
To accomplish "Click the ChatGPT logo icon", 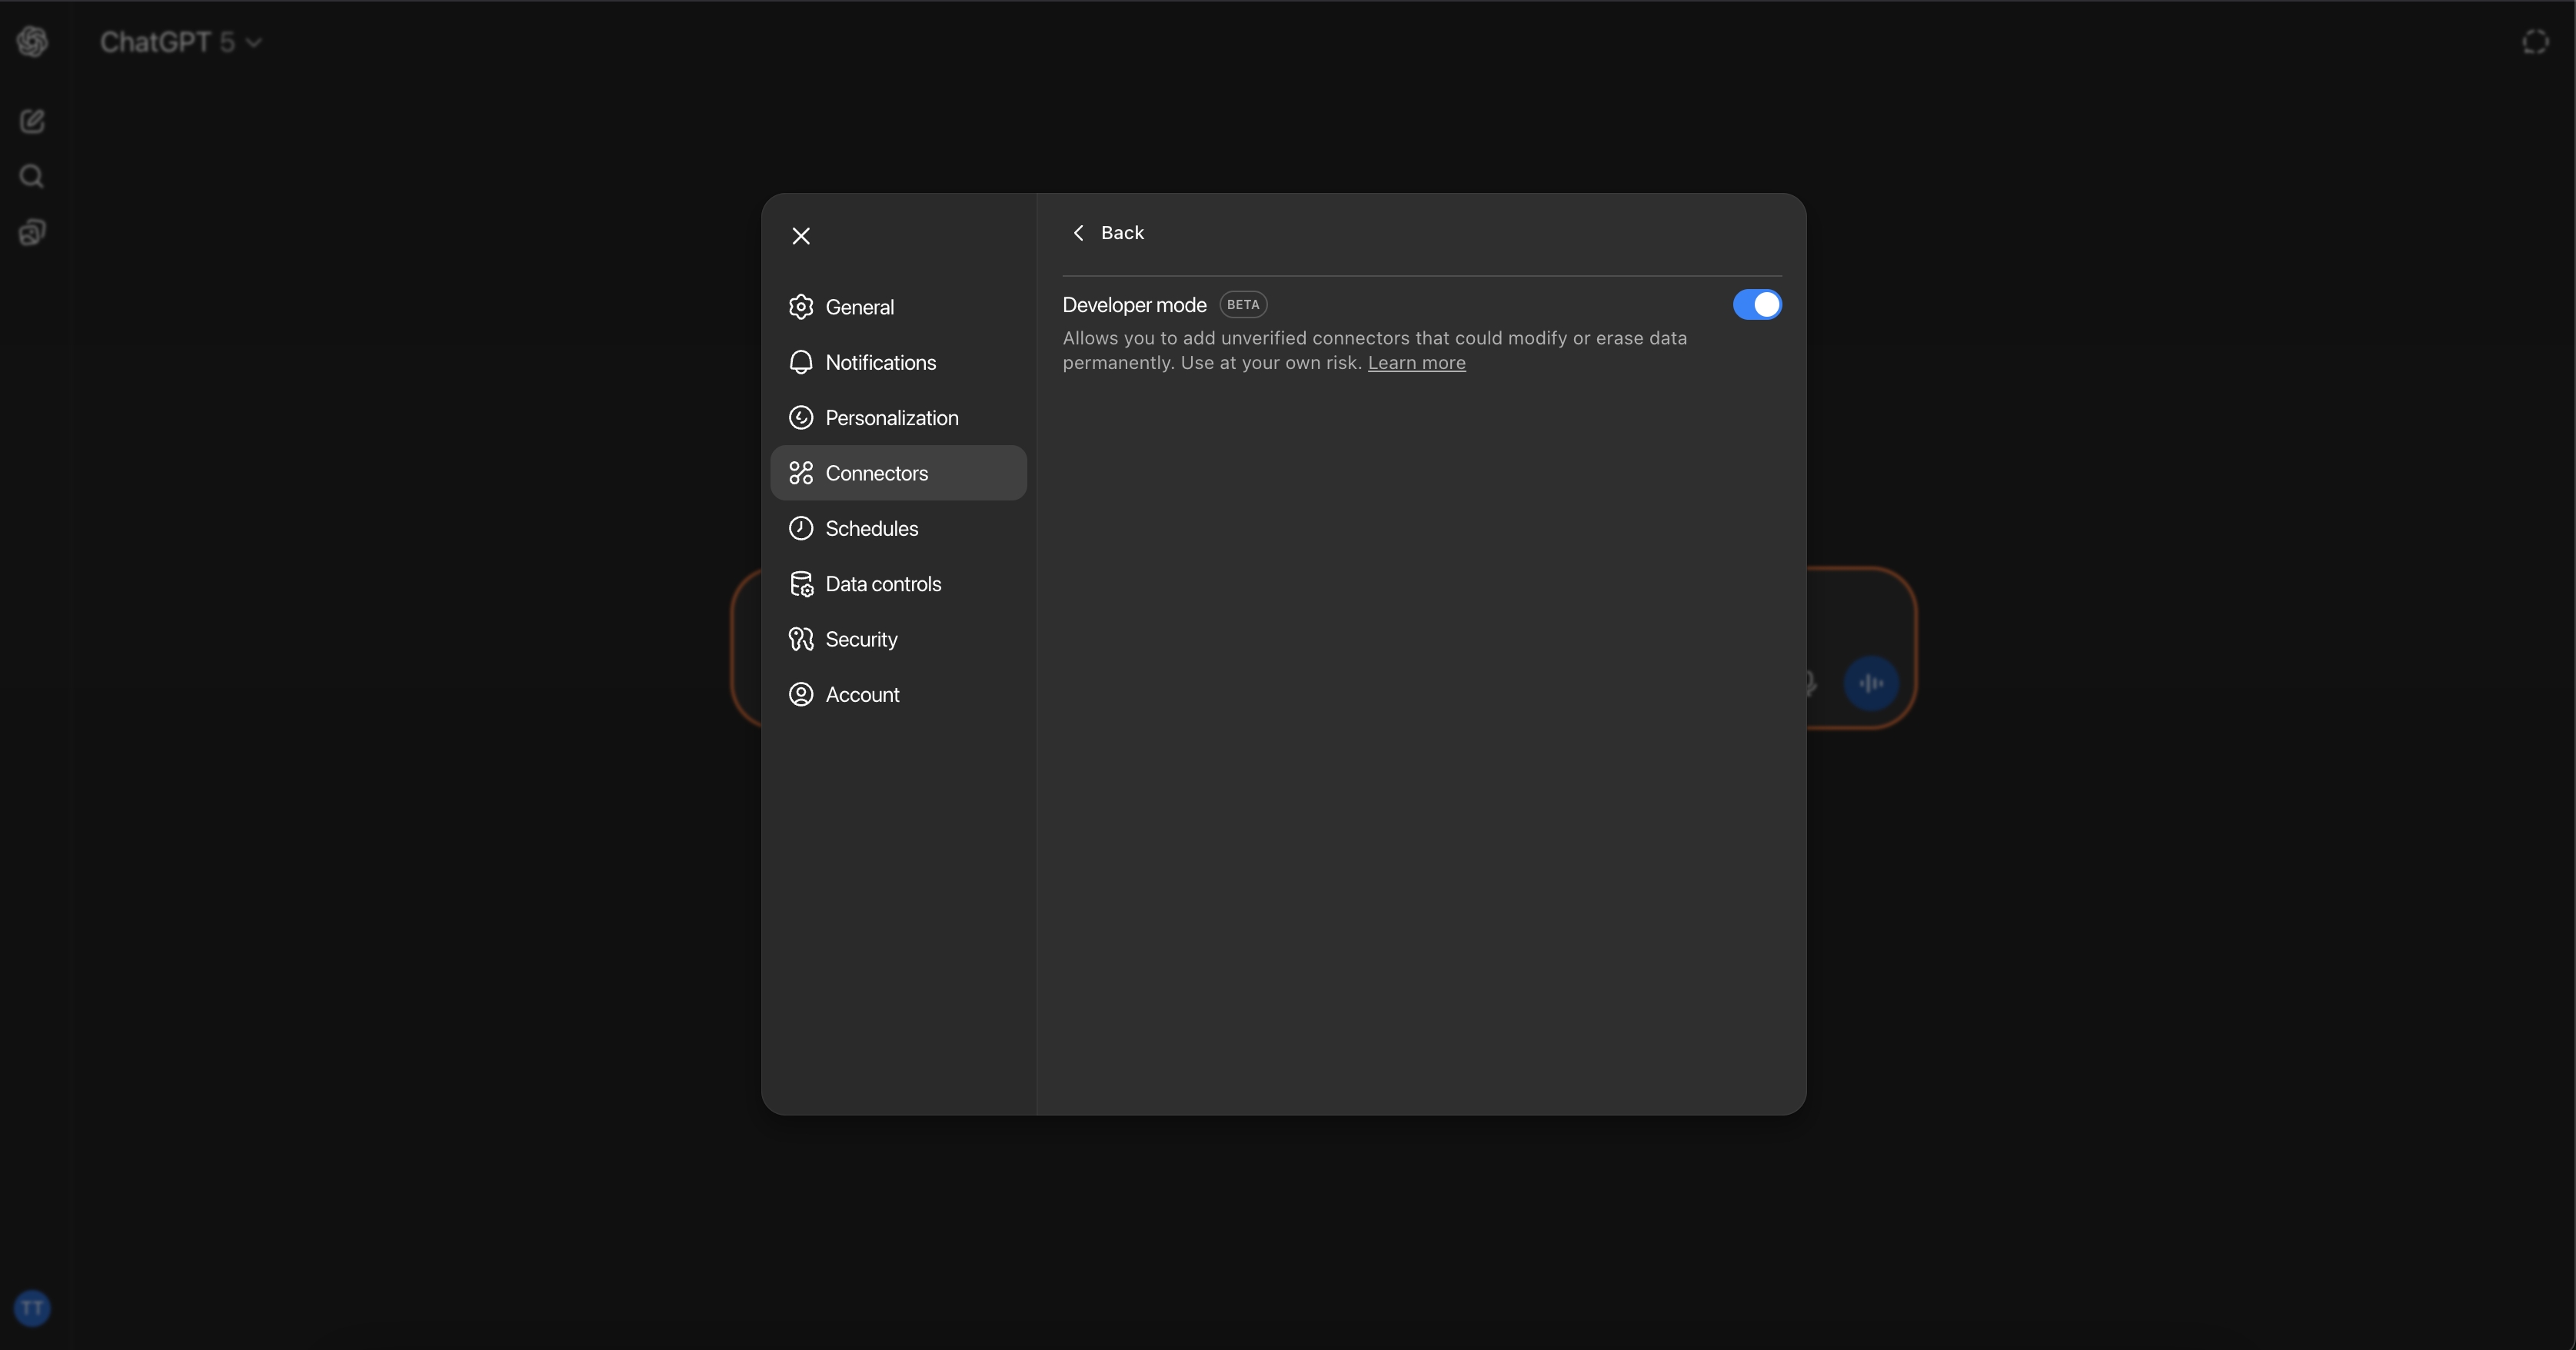I will tap(32, 41).
